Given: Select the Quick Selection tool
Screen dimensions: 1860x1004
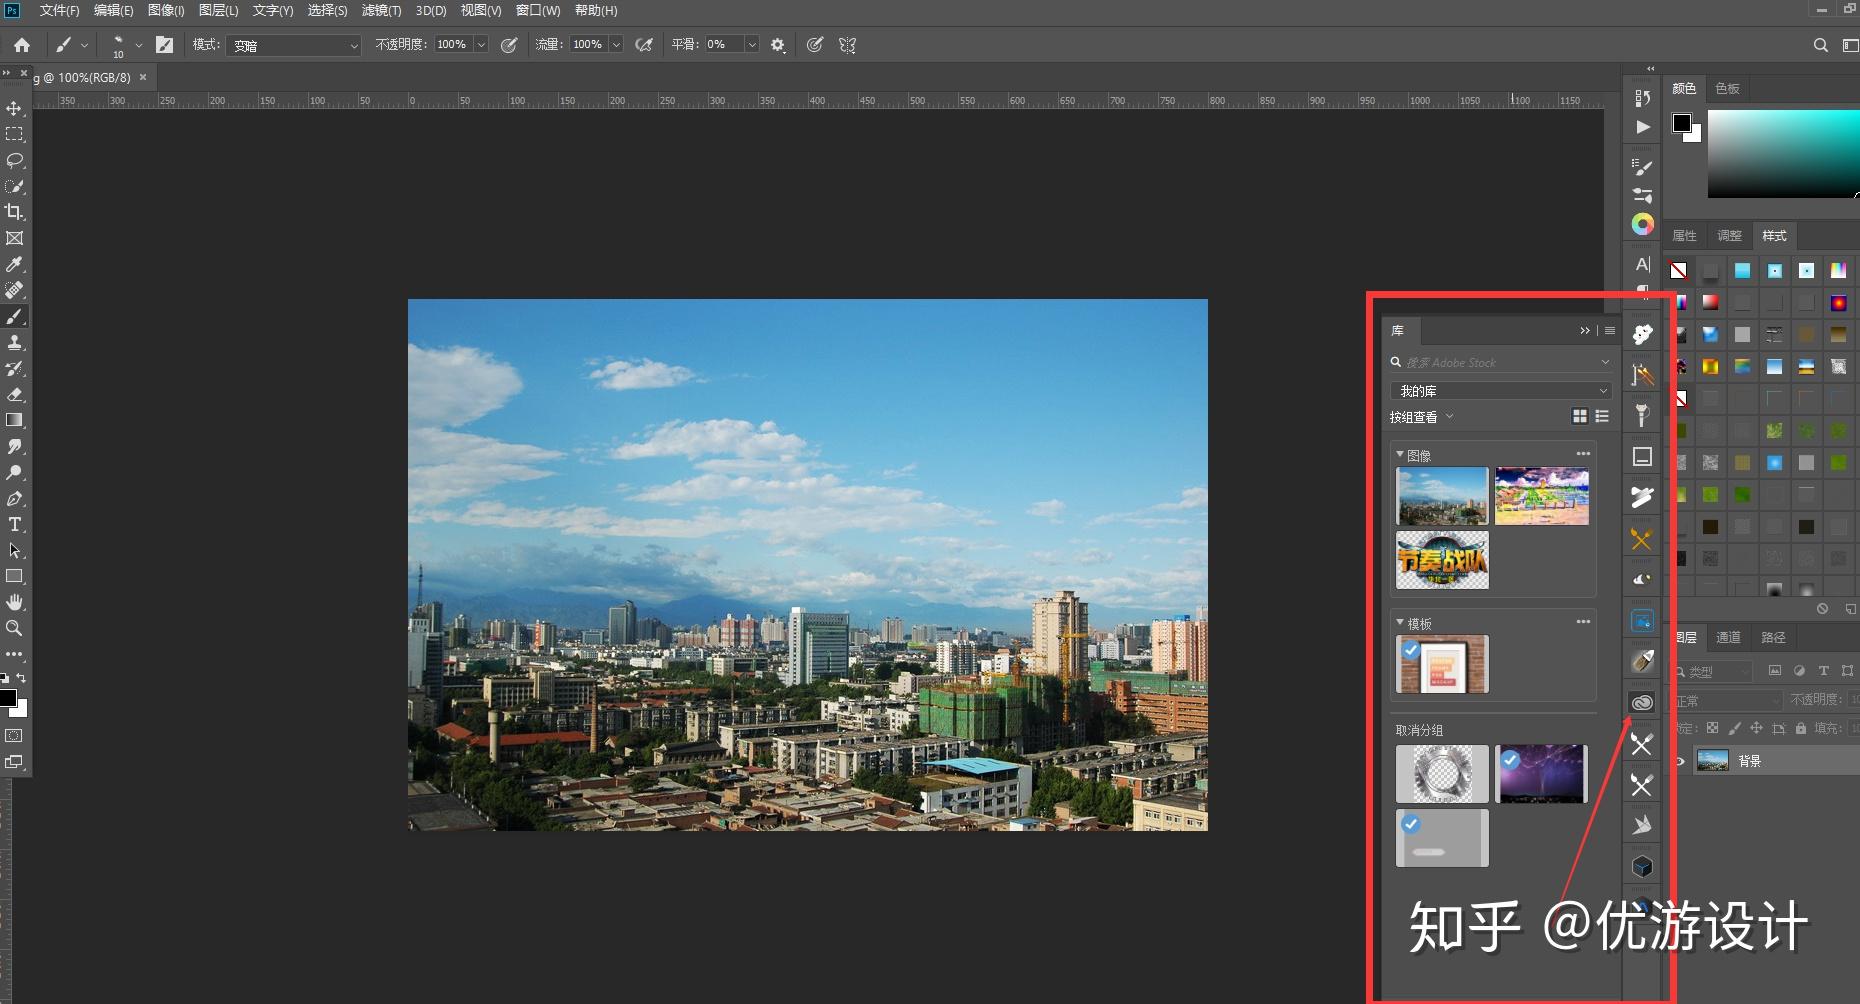Looking at the screenshot, I should point(14,186).
